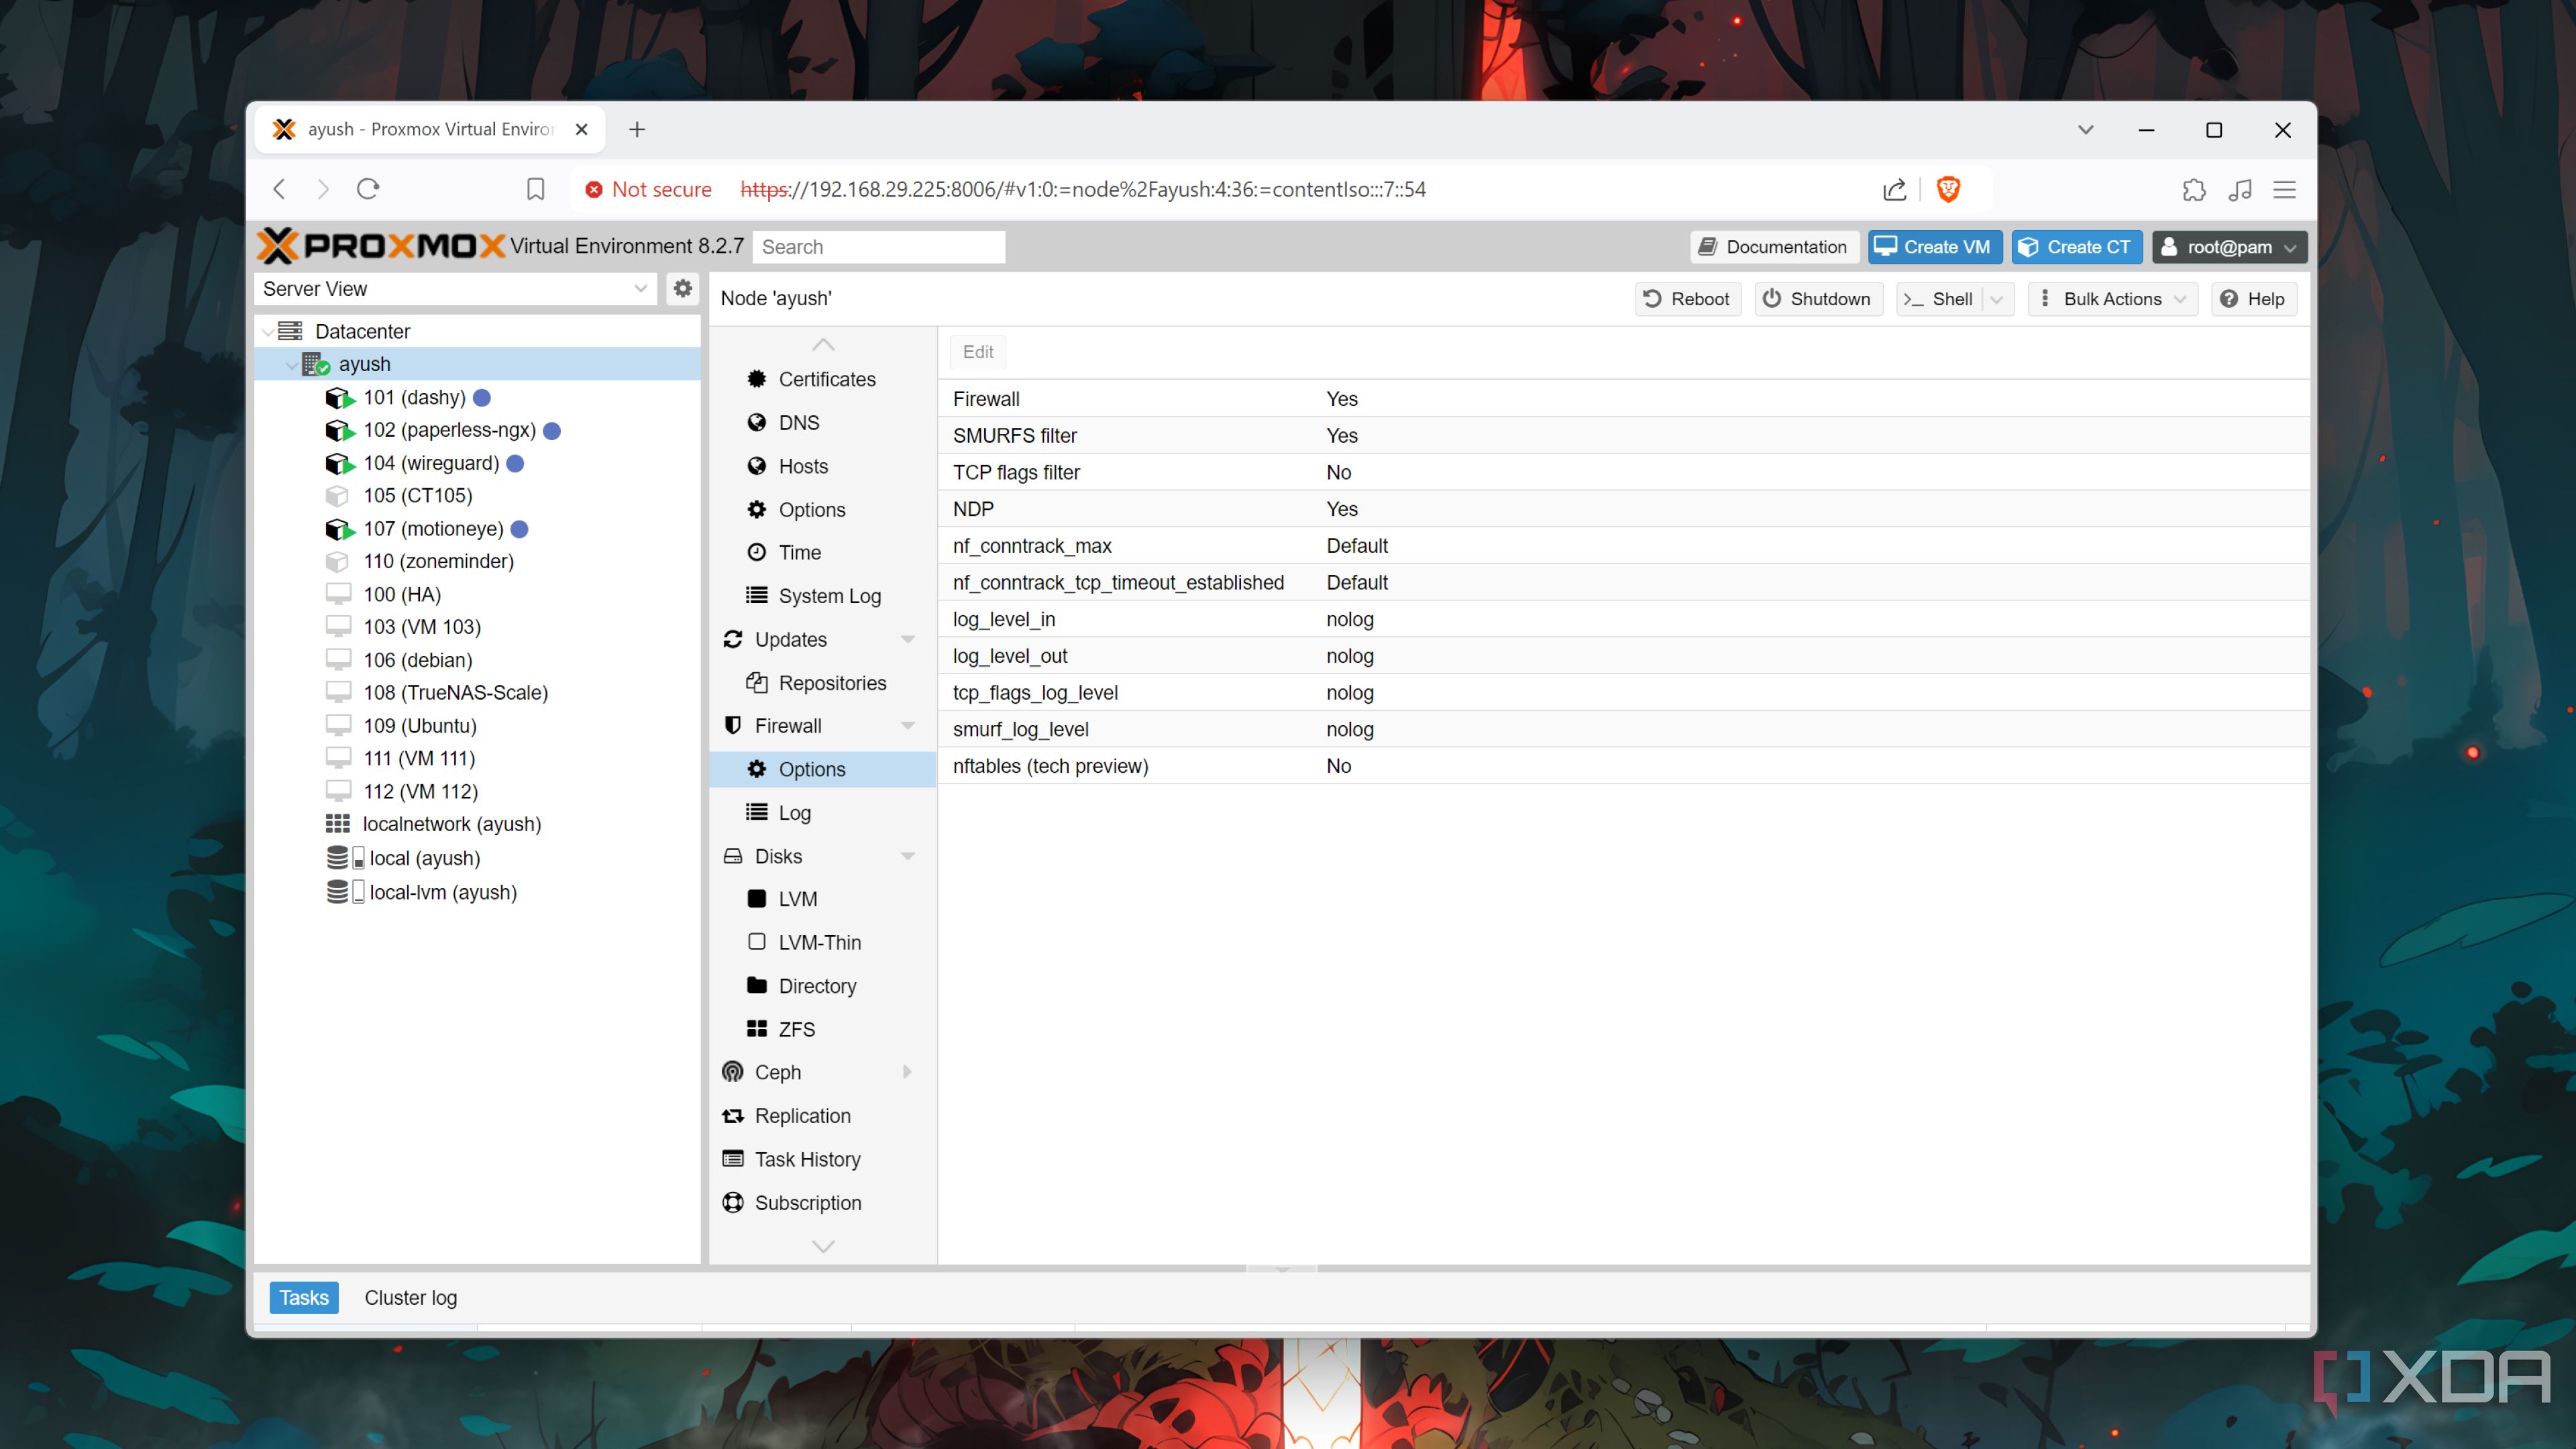Open the Shell dropdown arrow

[1996, 298]
